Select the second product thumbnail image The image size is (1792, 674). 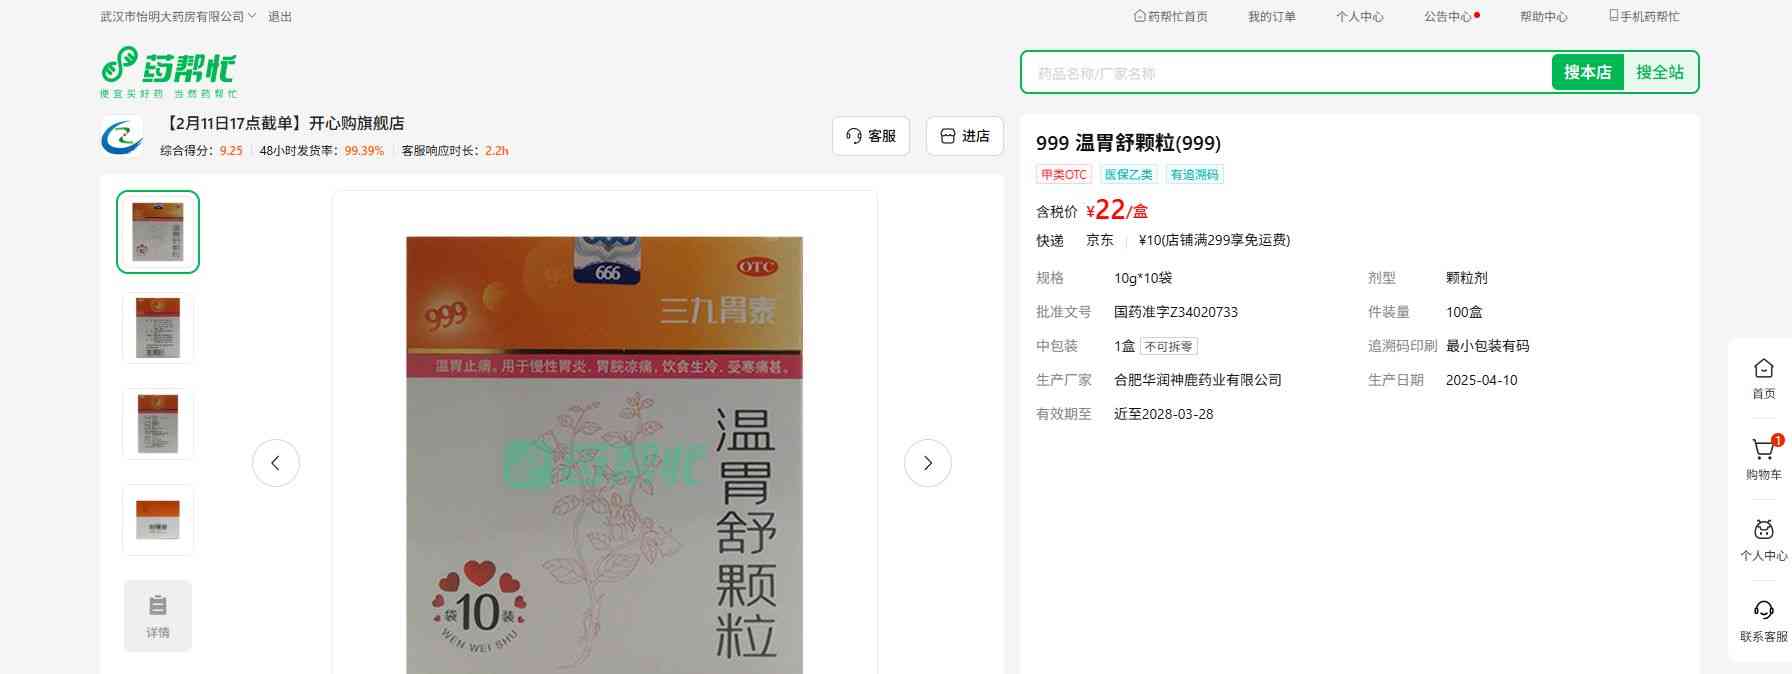pos(158,328)
